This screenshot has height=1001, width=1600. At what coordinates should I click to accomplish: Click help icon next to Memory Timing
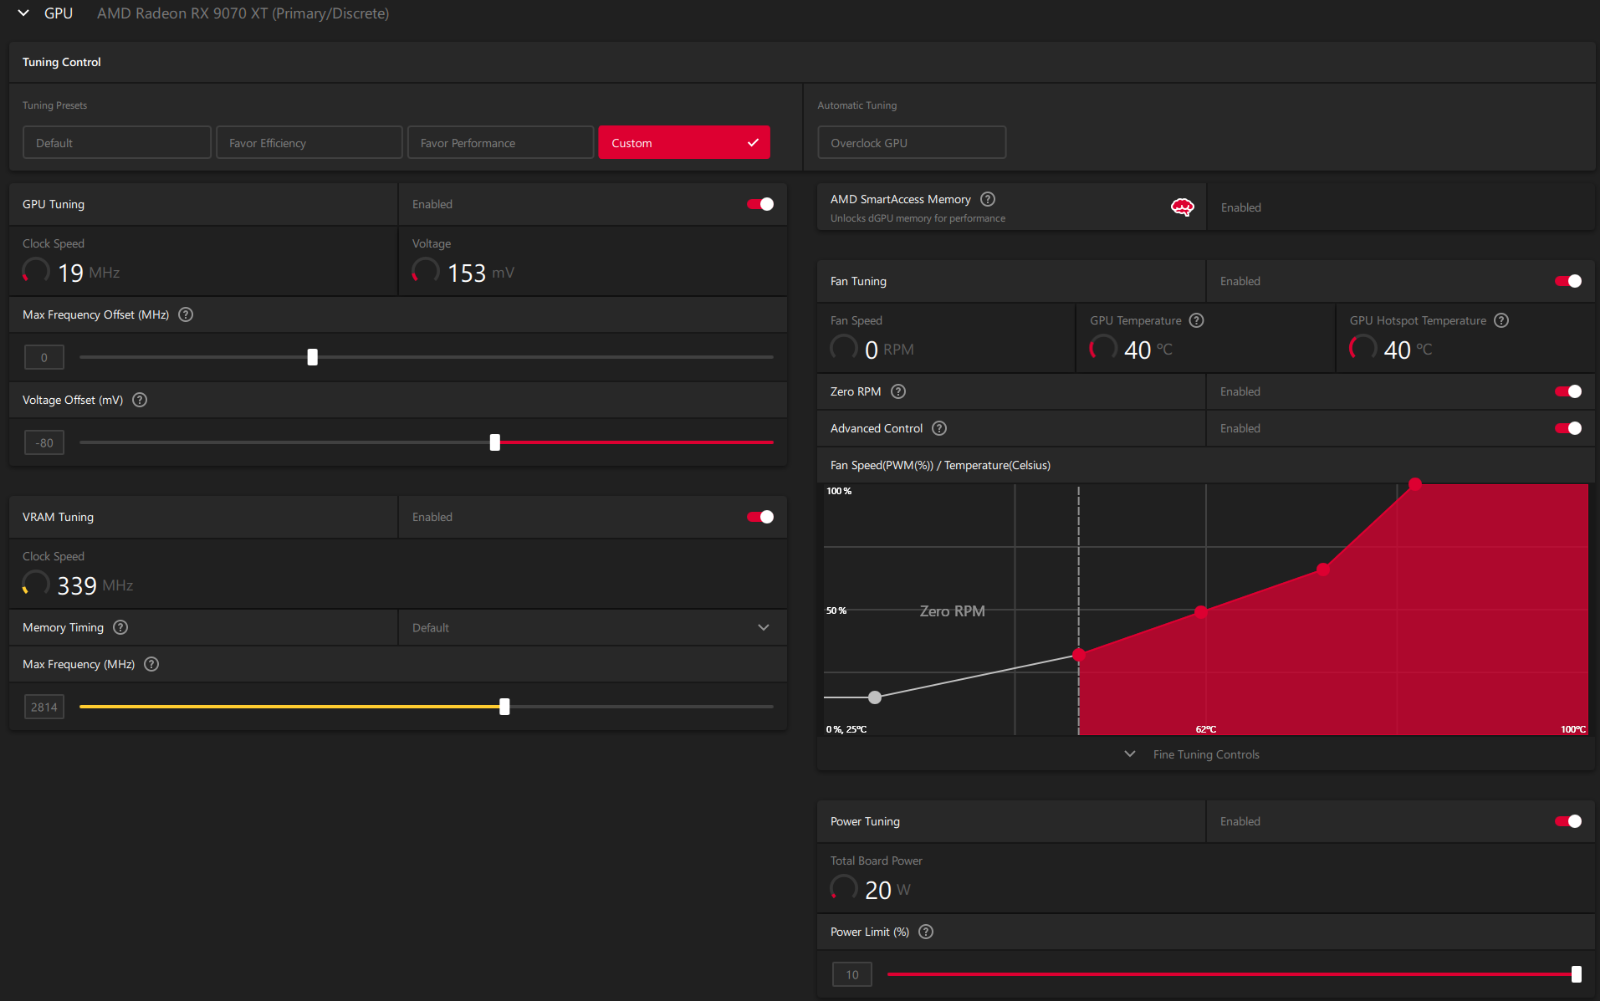coord(121,628)
